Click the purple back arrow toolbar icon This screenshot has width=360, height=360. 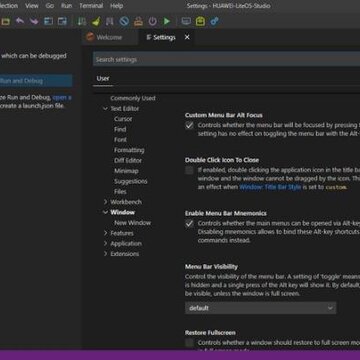(x=20, y=22)
